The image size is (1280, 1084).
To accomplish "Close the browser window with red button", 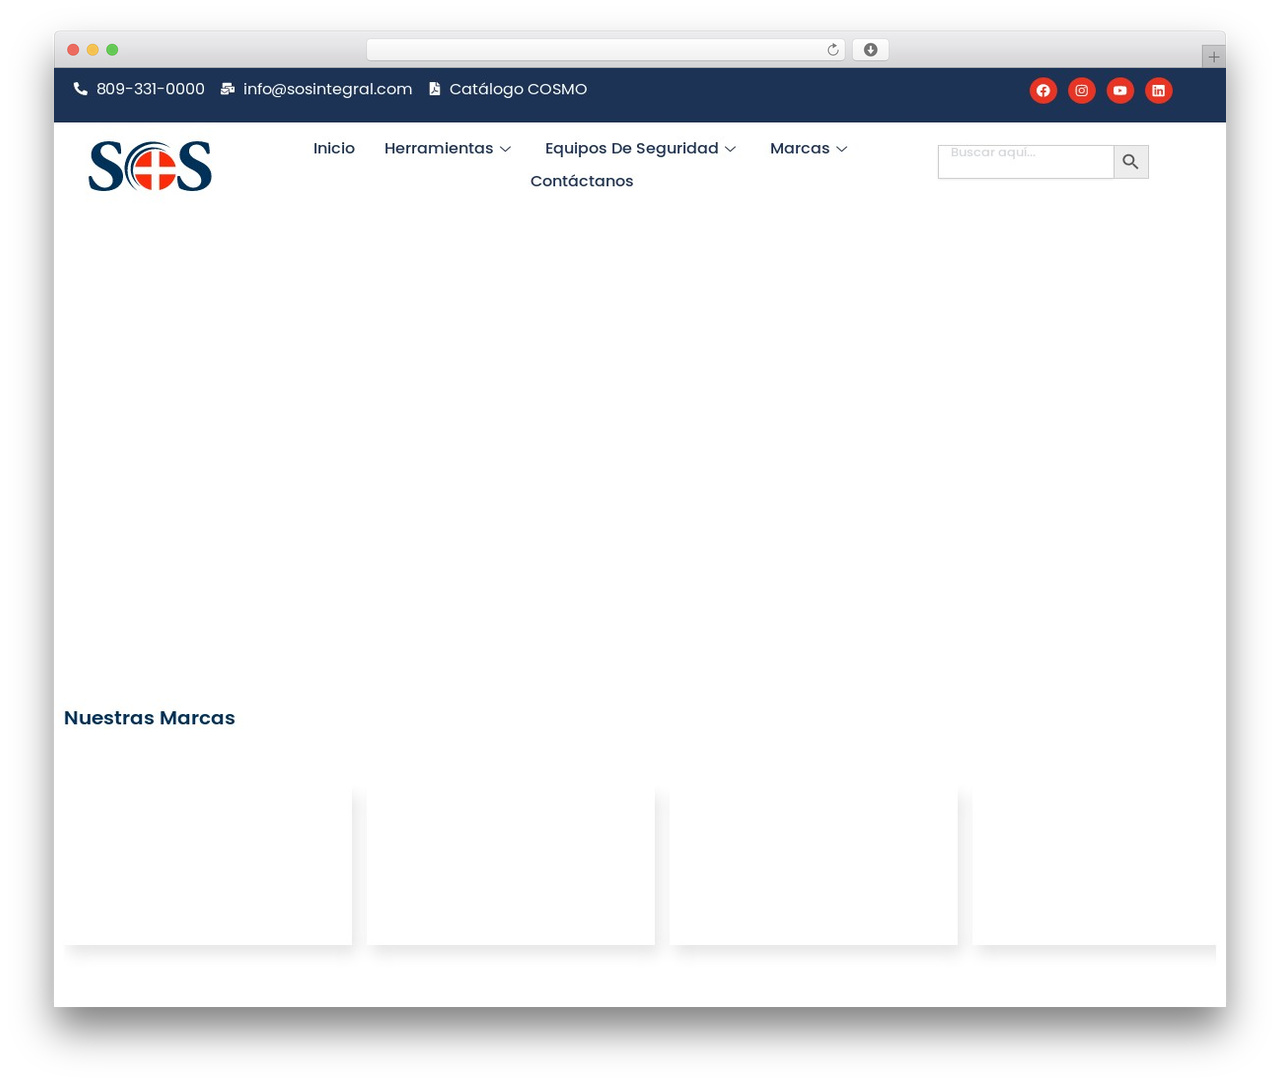I will click(73, 50).
